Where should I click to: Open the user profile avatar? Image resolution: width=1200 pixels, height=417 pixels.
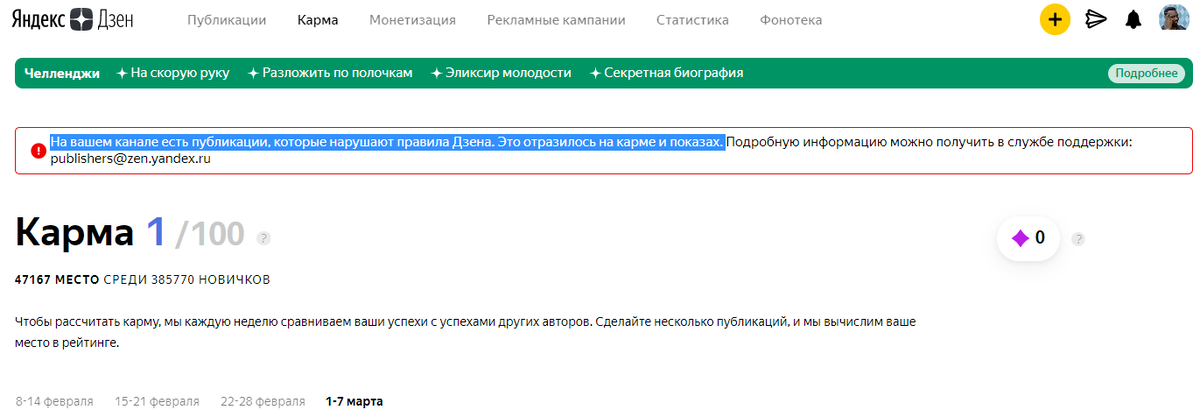(x=1173, y=19)
